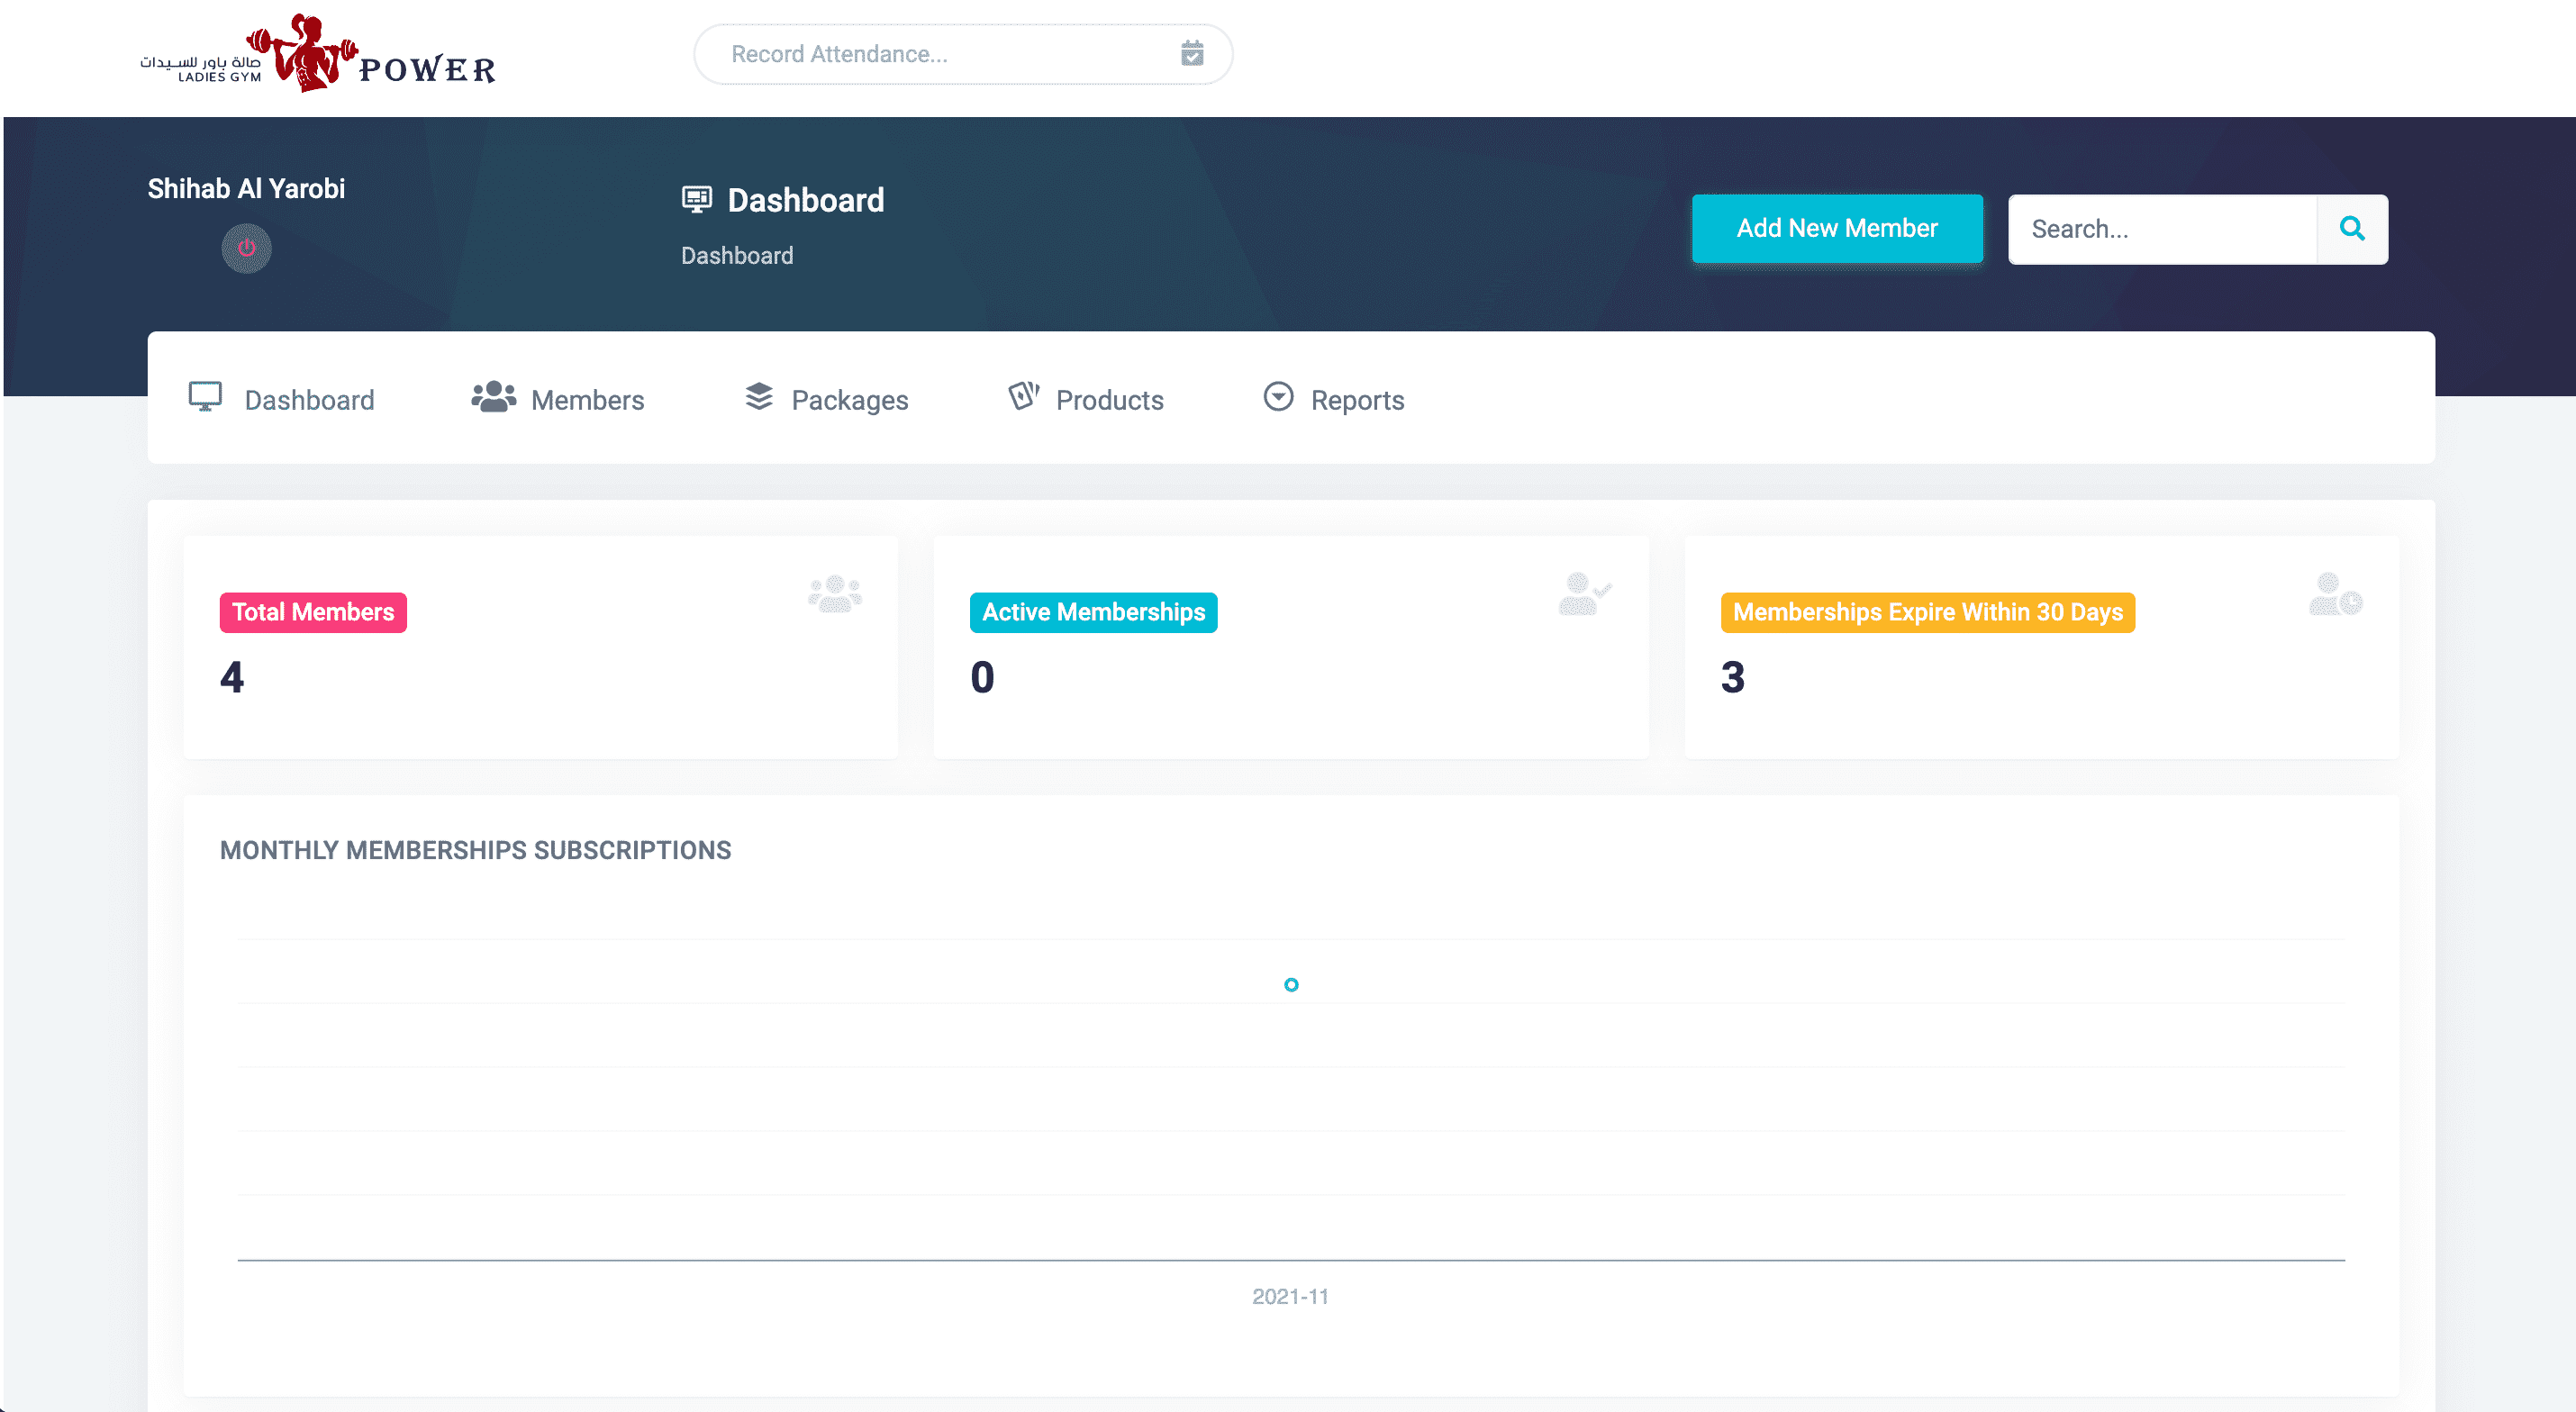This screenshot has height=1412, width=2576.
Task: Click the magnifier search button
Action: [2352, 229]
